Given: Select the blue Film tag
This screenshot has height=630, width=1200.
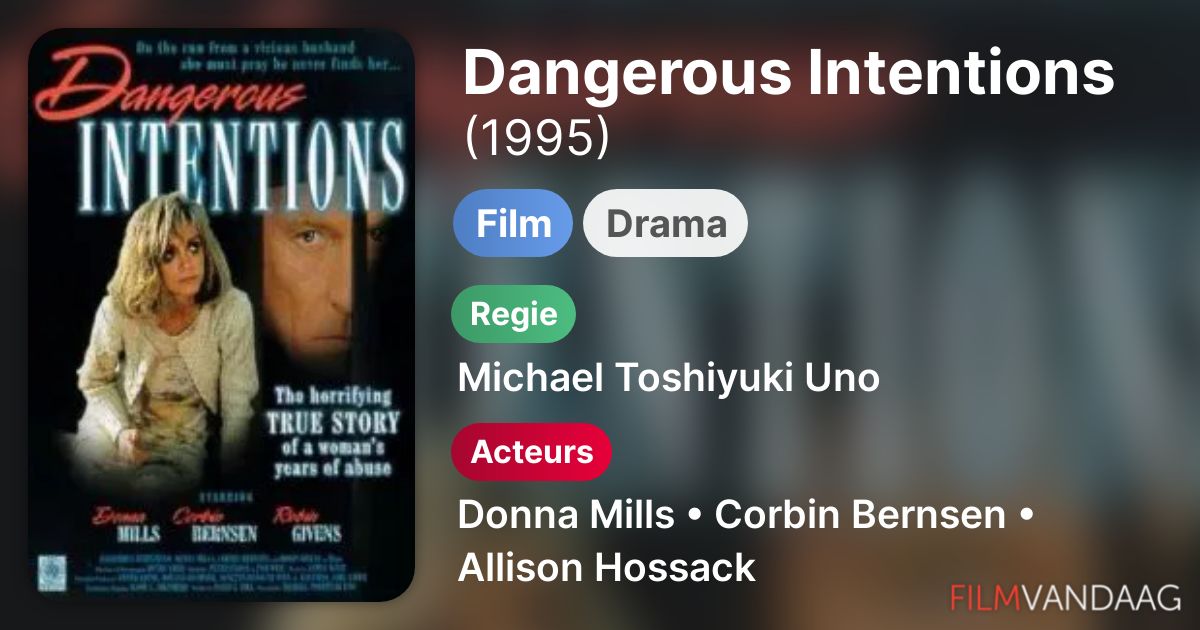Looking at the screenshot, I should (x=513, y=223).
